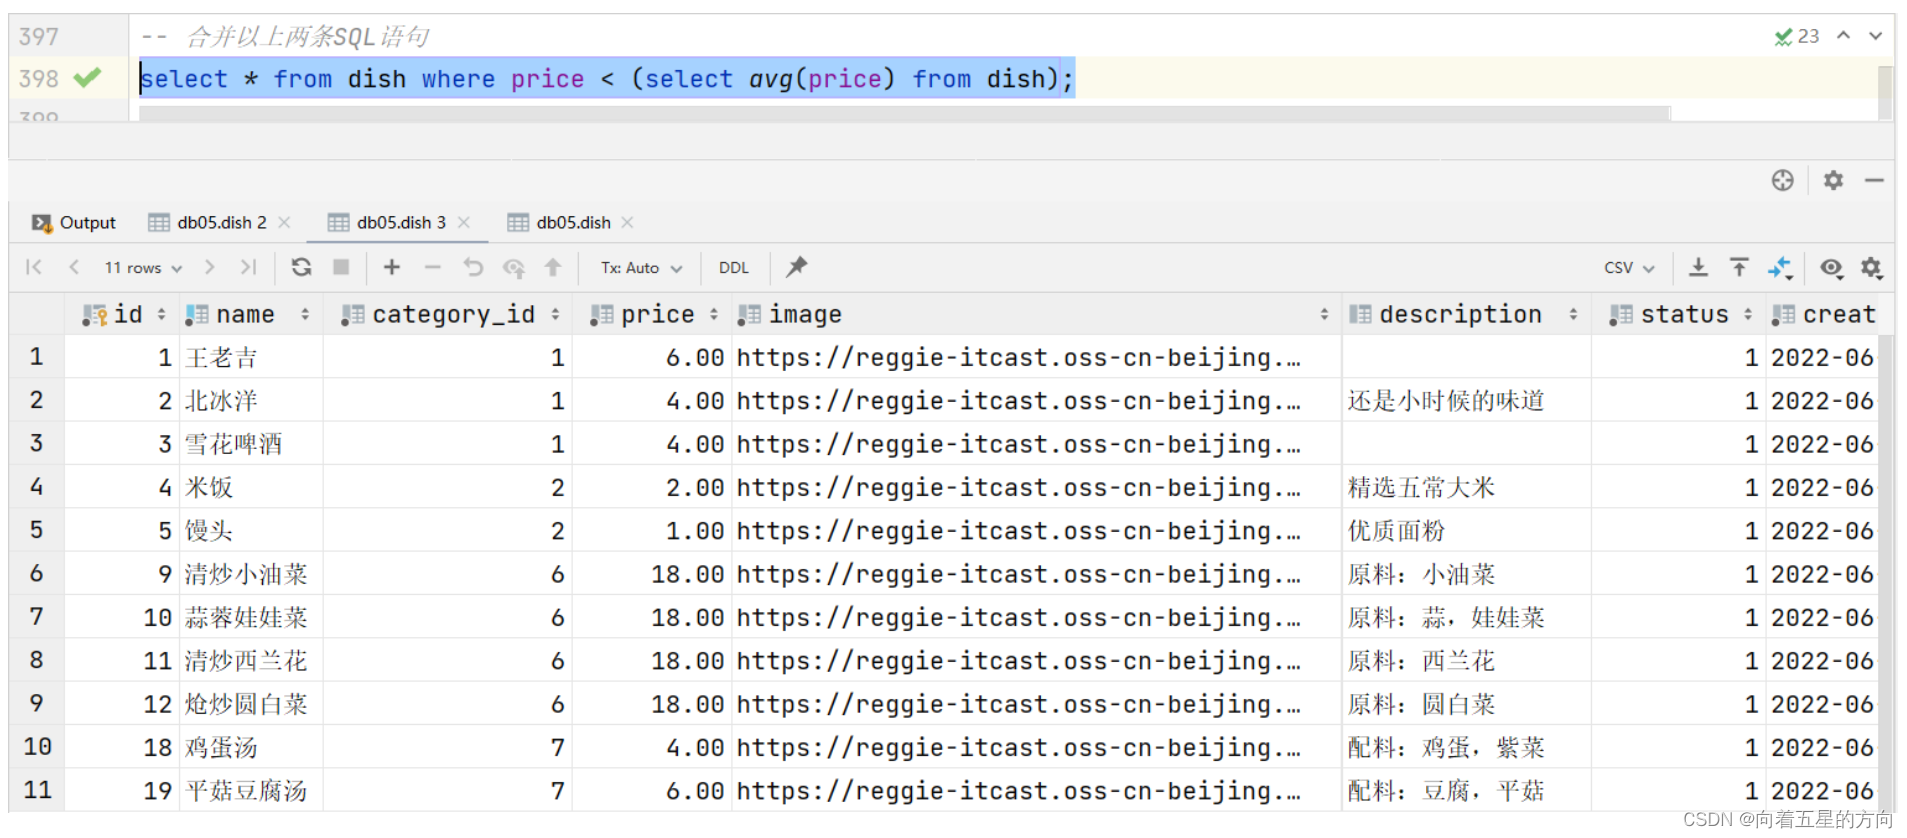
Task: Open Tx: Auto transaction mode dropdown
Action: (641, 267)
